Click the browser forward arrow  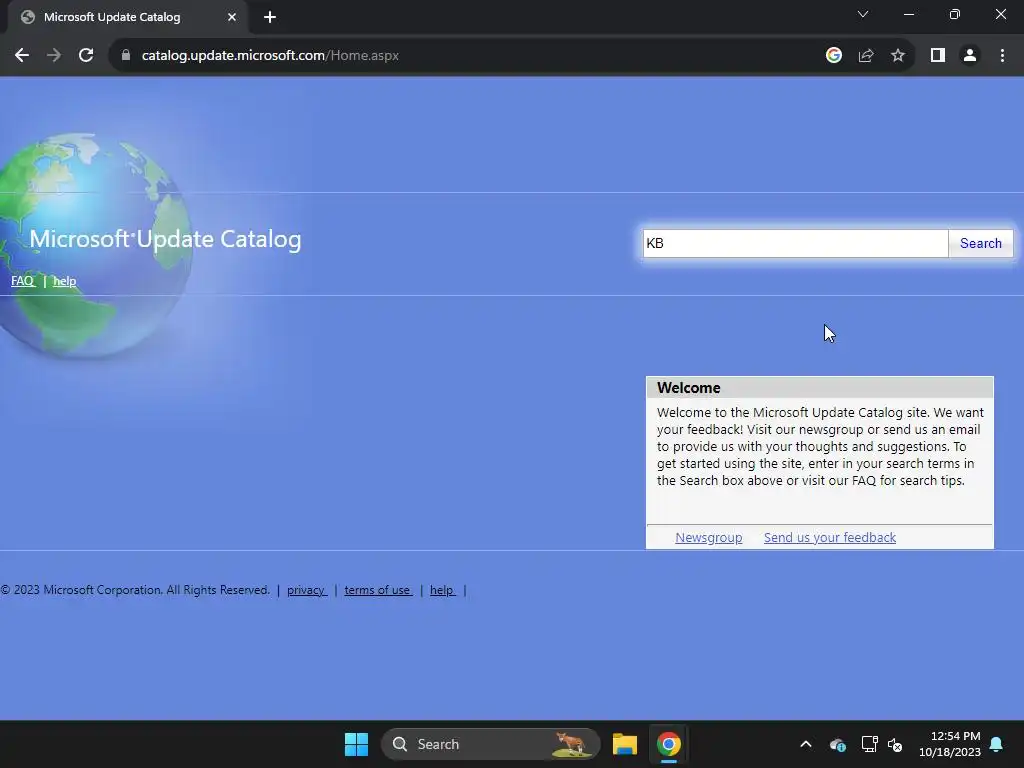[x=54, y=56]
